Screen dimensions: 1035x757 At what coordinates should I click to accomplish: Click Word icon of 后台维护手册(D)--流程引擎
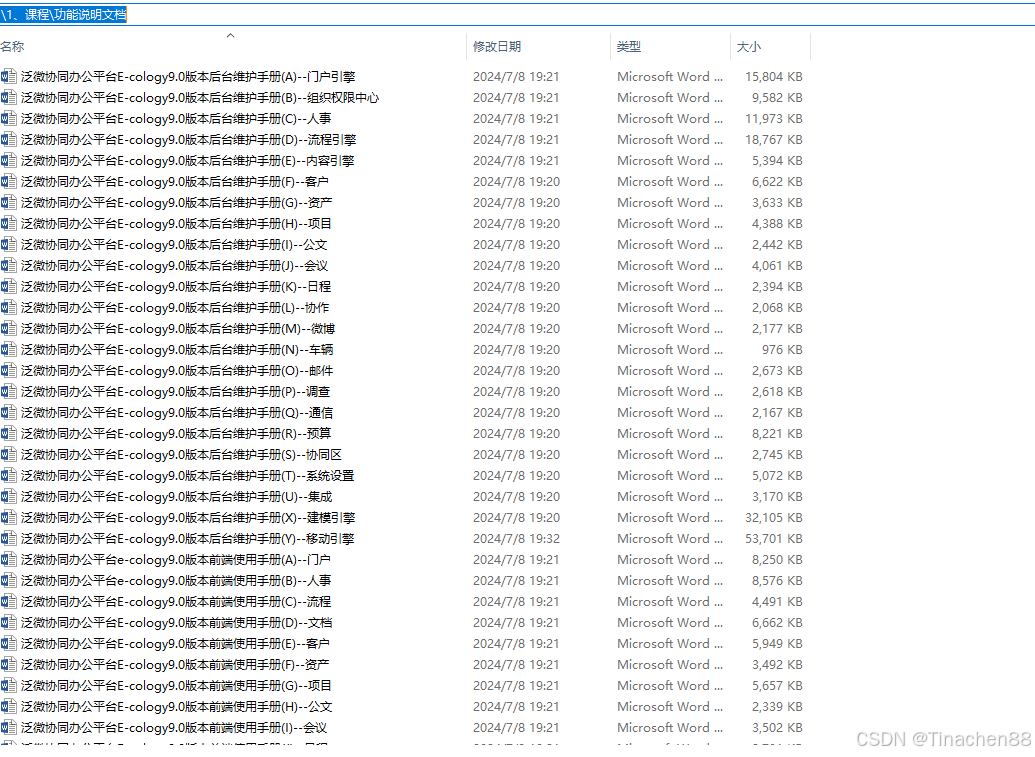tap(9, 139)
